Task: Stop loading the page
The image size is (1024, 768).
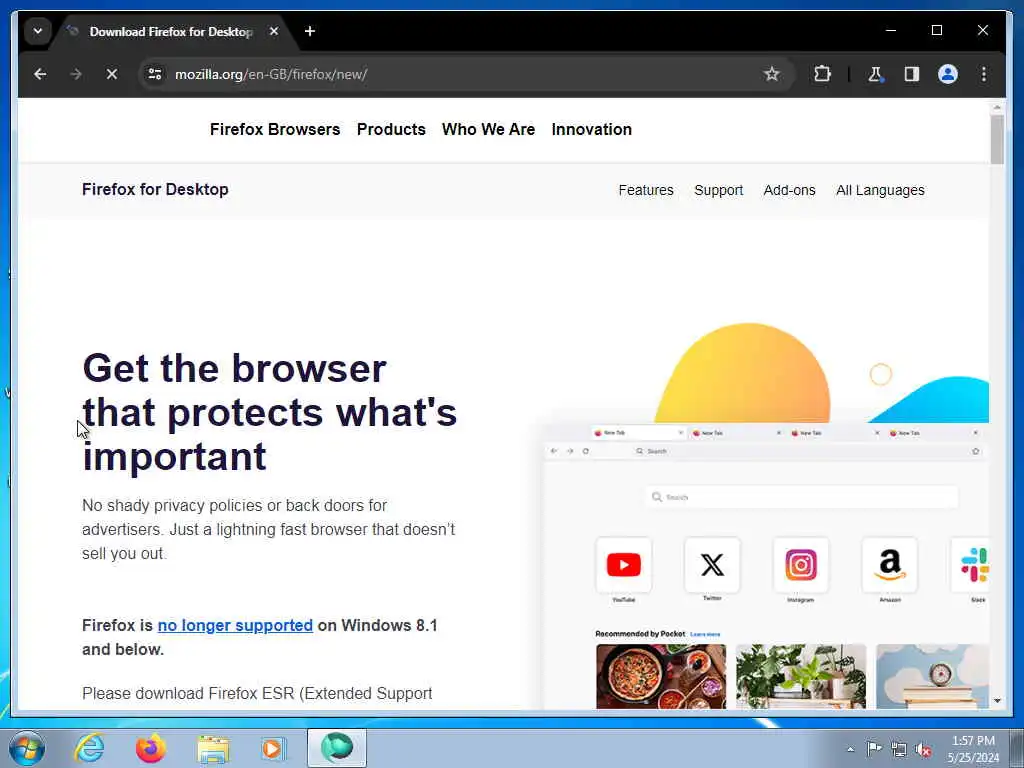Action: 112,74
